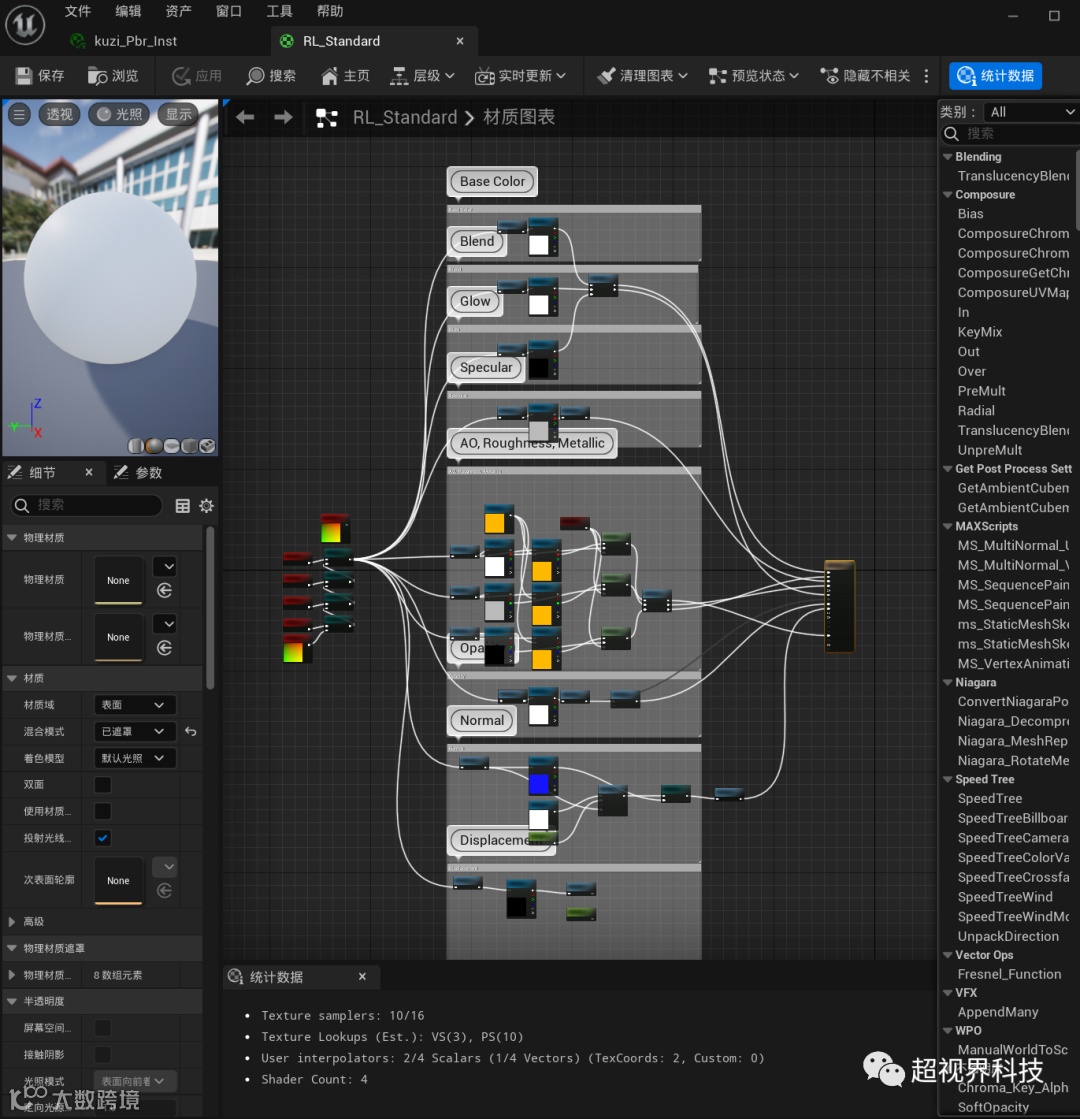
Task: Open the 混合模式 blend mode dropdown
Action: click(134, 731)
